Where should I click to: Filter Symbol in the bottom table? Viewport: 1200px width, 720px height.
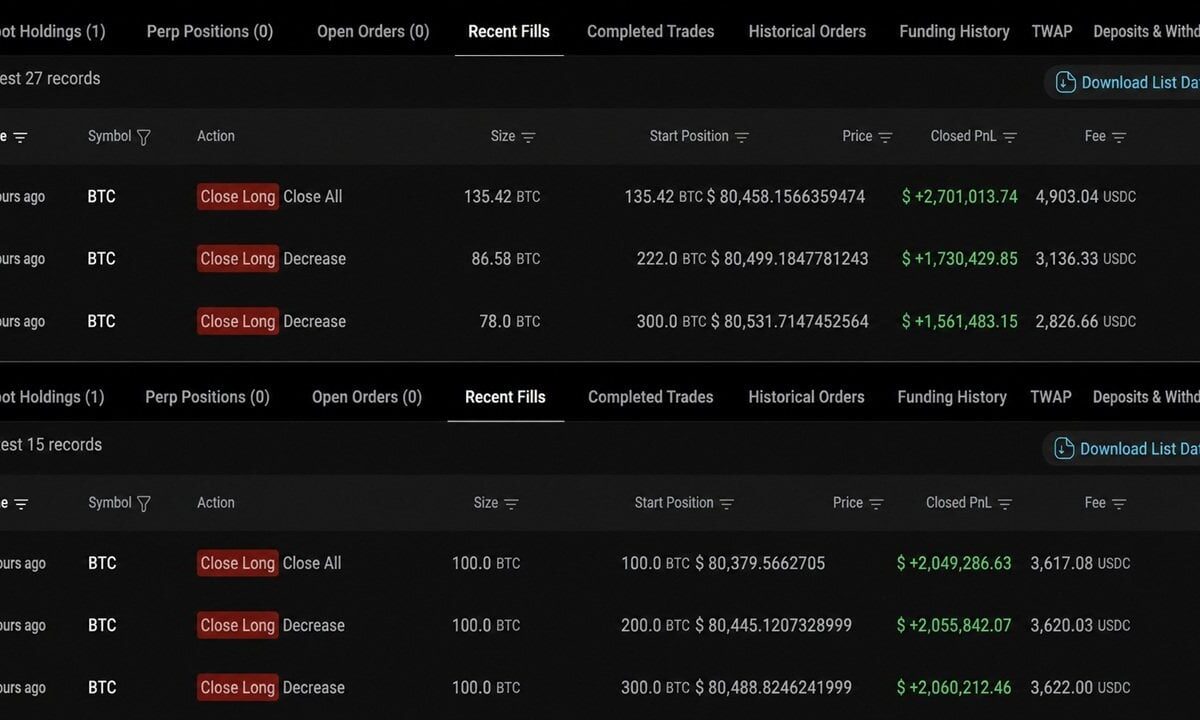[143, 504]
